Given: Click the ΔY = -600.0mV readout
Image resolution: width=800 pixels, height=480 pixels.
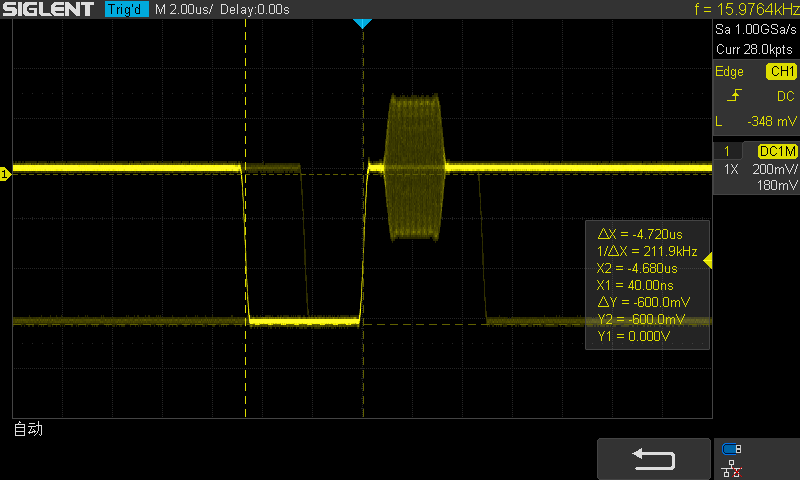Looking at the screenshot, I should tap(643, 302).
